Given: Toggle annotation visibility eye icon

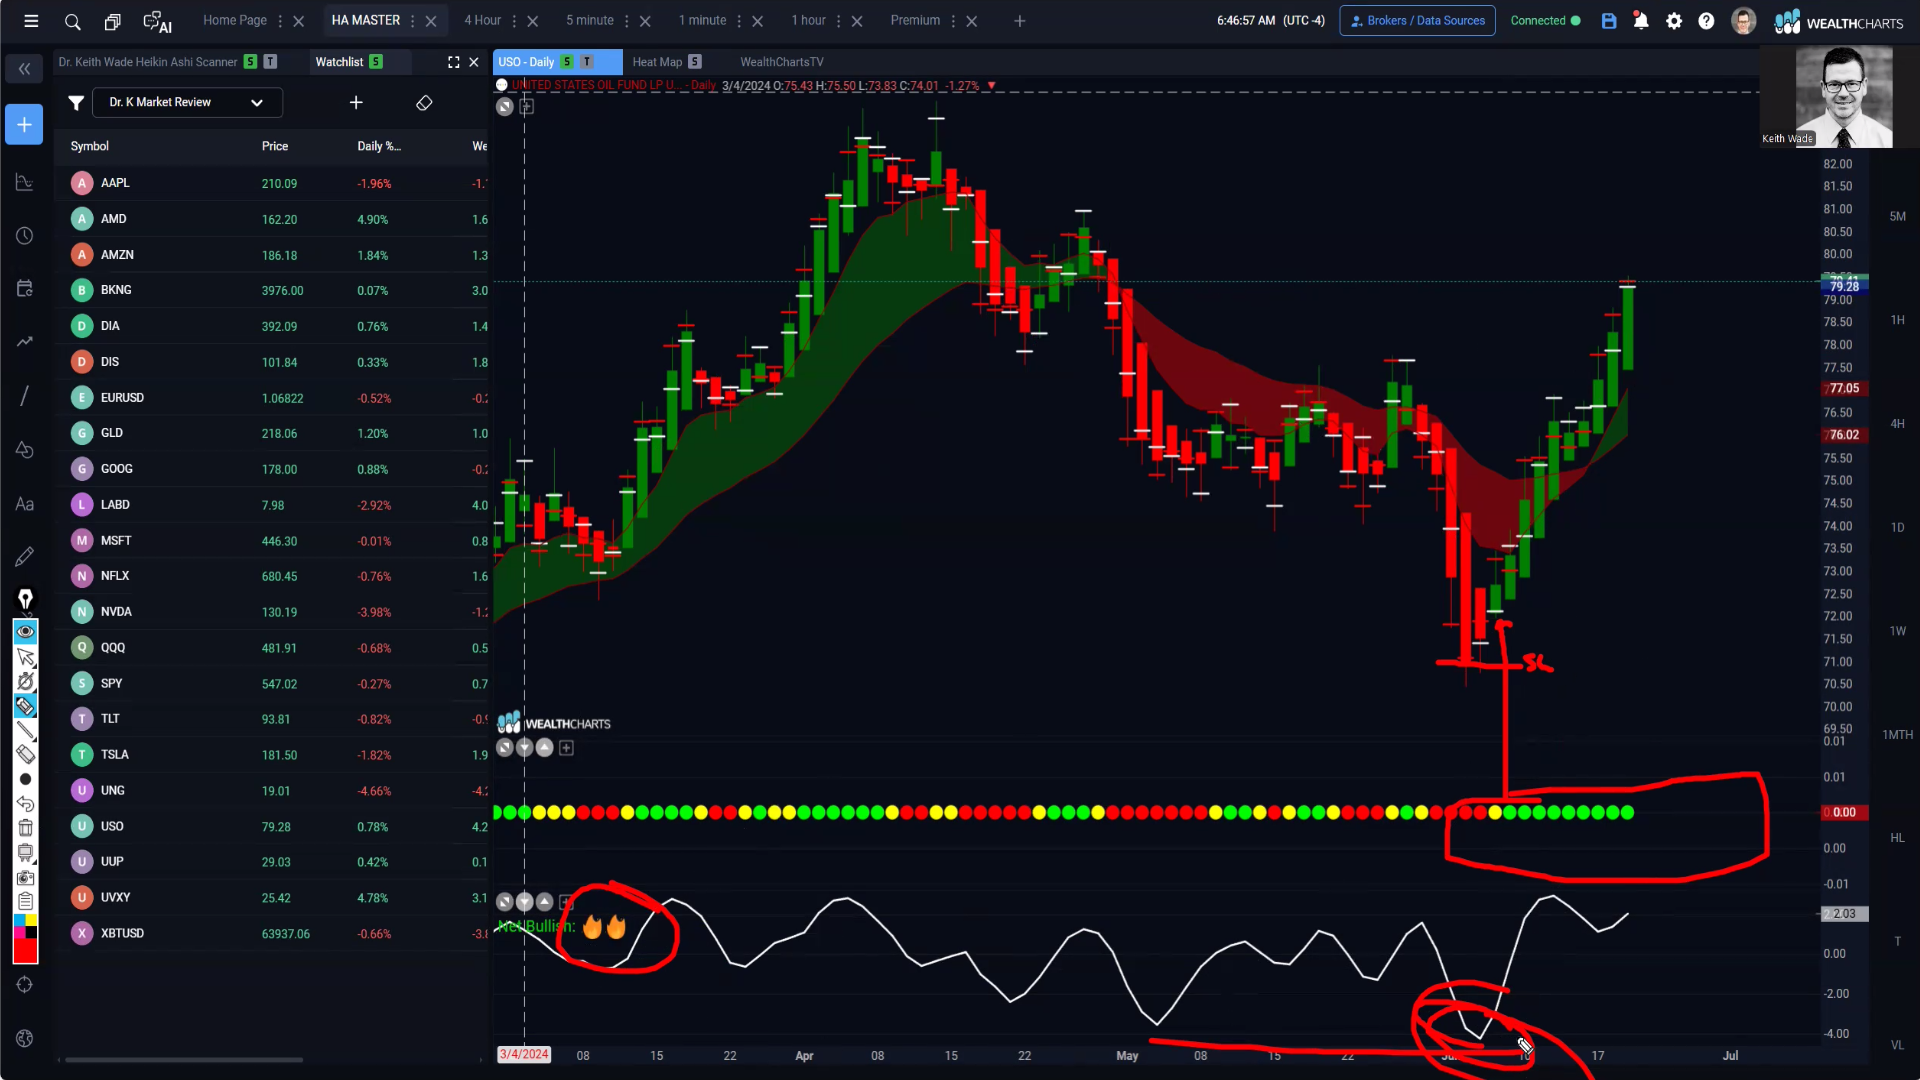Looking at the screenshot, I should 26,632.
